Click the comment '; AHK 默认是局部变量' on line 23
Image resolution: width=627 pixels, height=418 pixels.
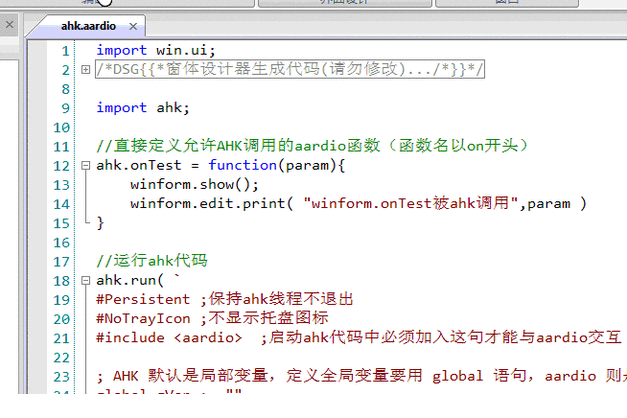coord(186,376)
